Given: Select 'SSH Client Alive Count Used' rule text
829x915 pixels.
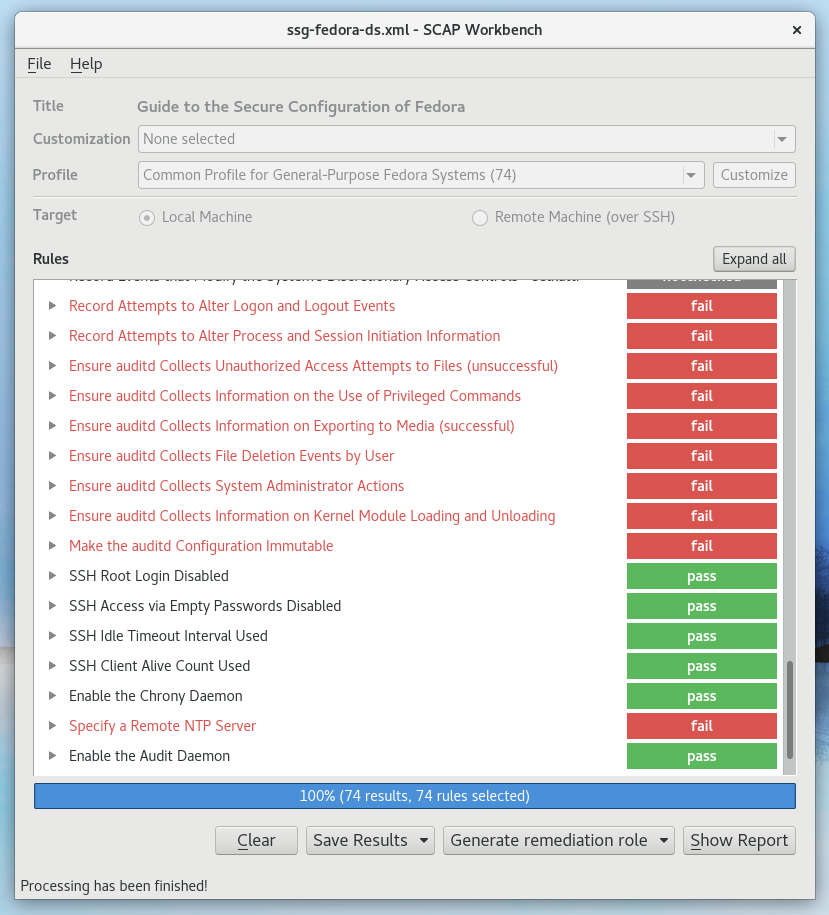Looking at the screenshot, I should coord(159,666).
